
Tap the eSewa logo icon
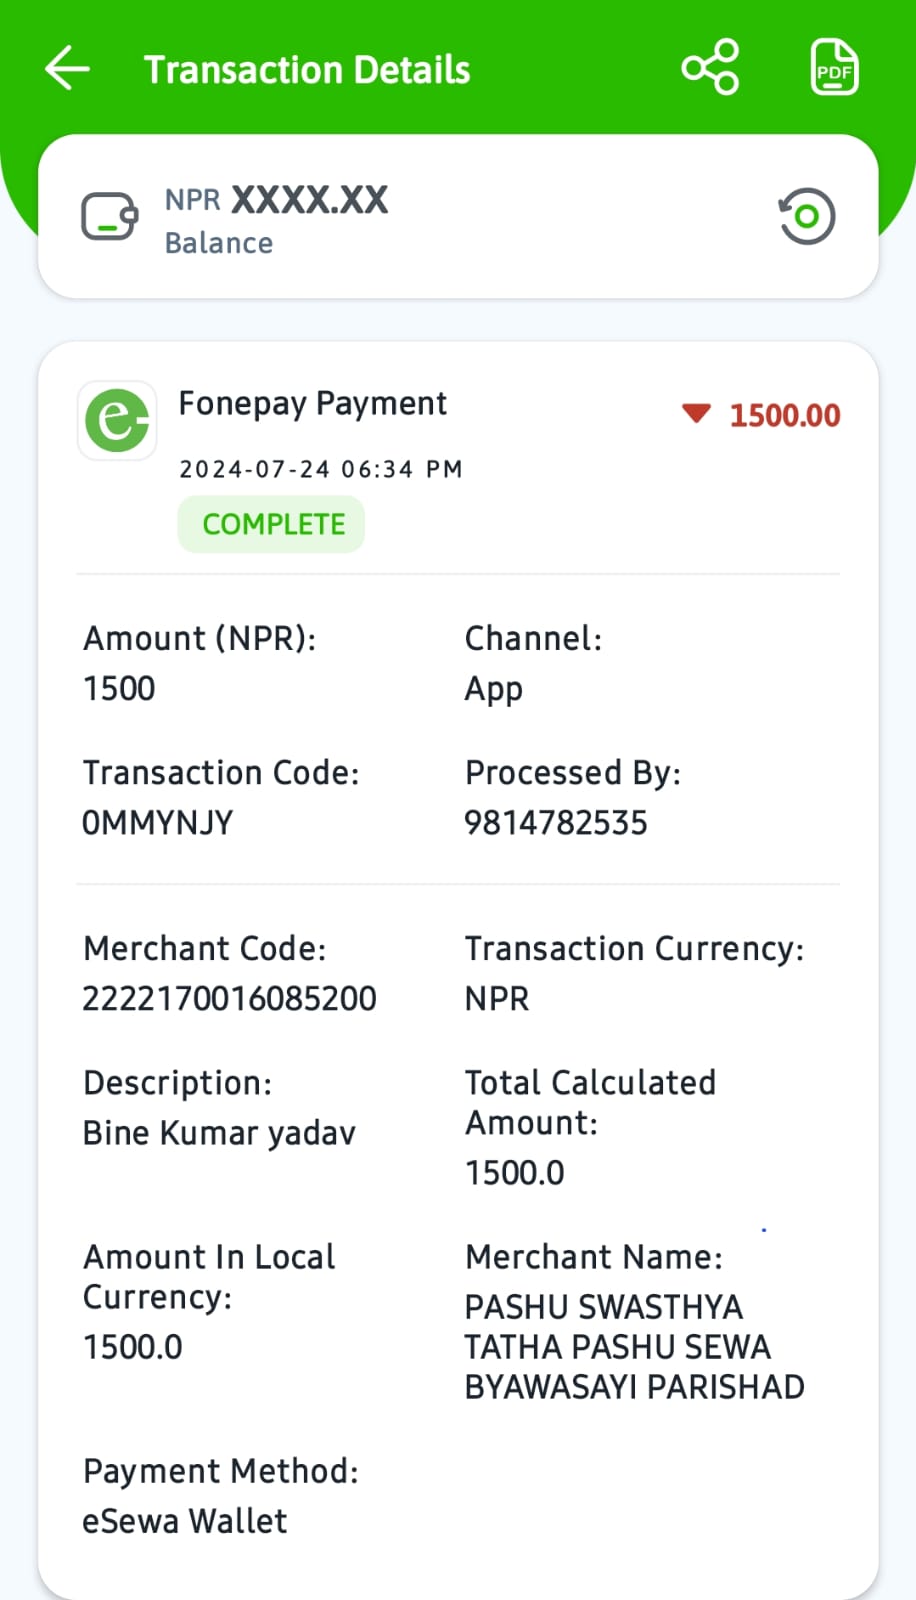[x=117, y=420]
